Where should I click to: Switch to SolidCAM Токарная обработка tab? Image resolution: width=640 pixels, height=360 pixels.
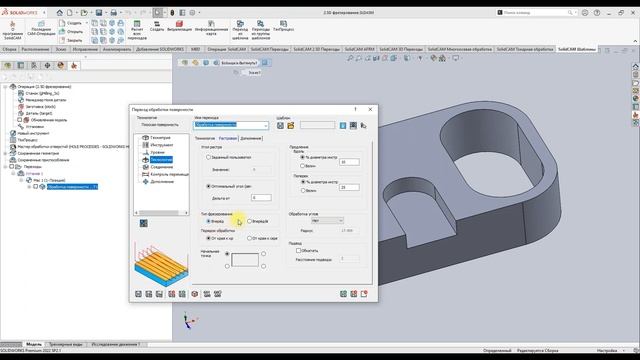pos(525,49)
